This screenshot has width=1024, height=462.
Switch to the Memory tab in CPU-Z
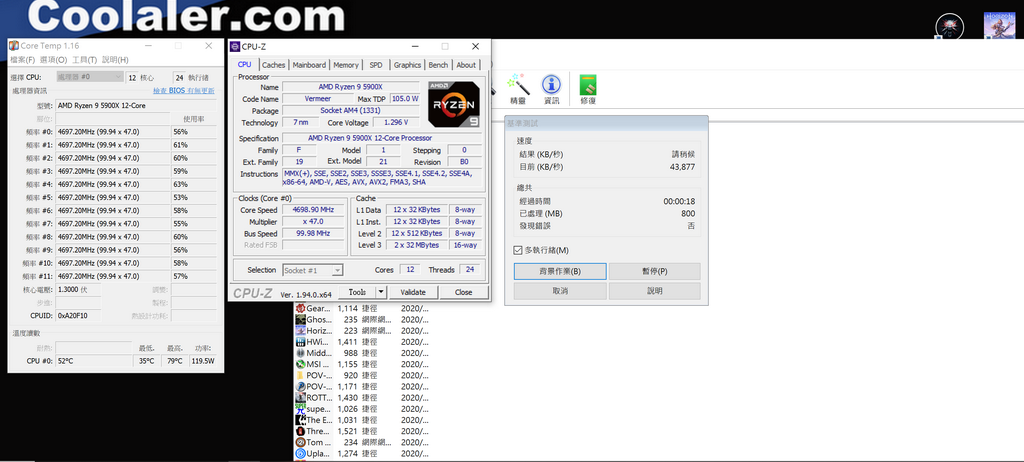click(x=345, y=65)
